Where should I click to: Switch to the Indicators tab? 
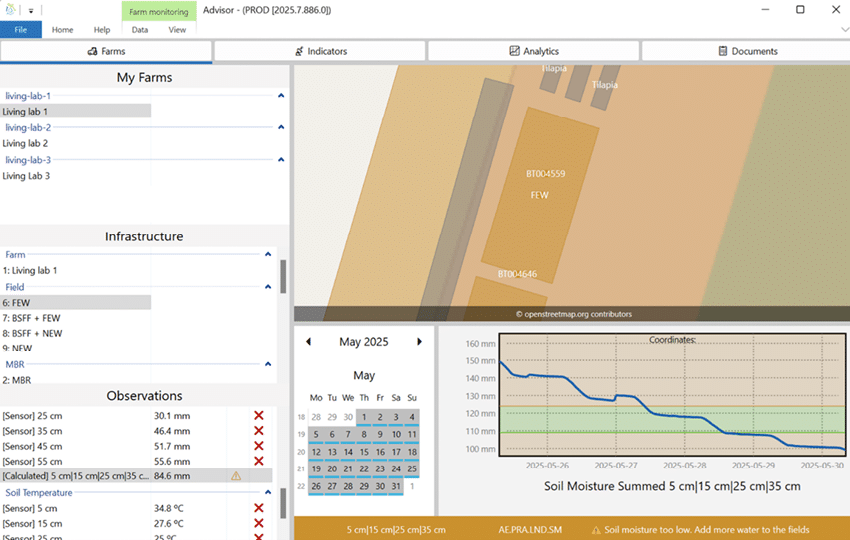(320, 51)
